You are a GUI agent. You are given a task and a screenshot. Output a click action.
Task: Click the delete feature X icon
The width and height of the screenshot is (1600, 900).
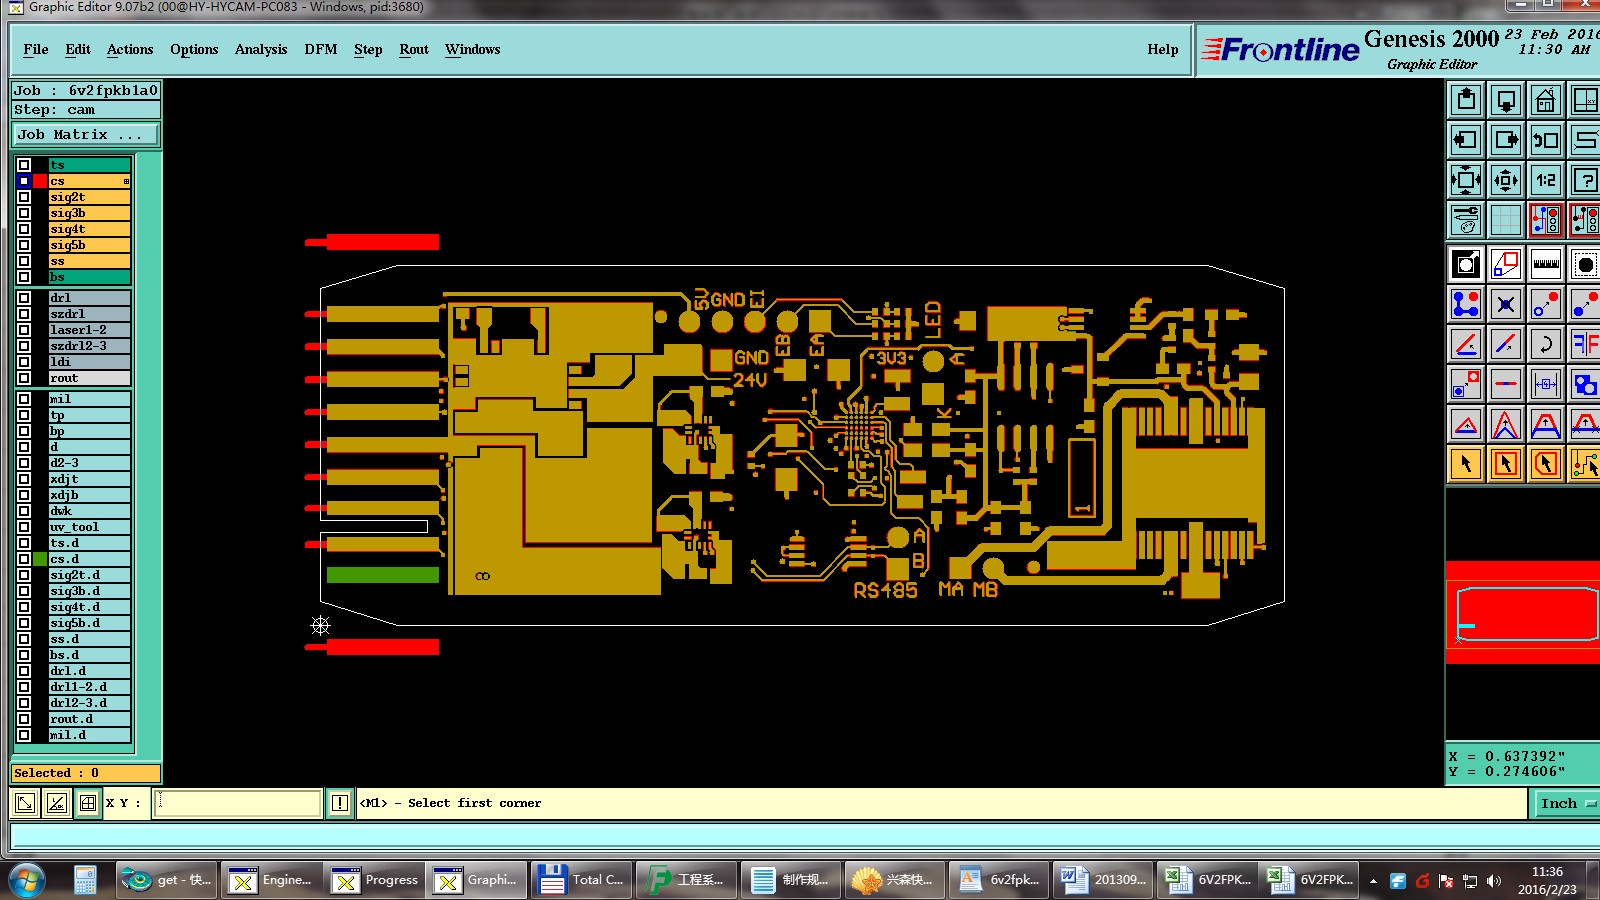(x=1505, y=304)
